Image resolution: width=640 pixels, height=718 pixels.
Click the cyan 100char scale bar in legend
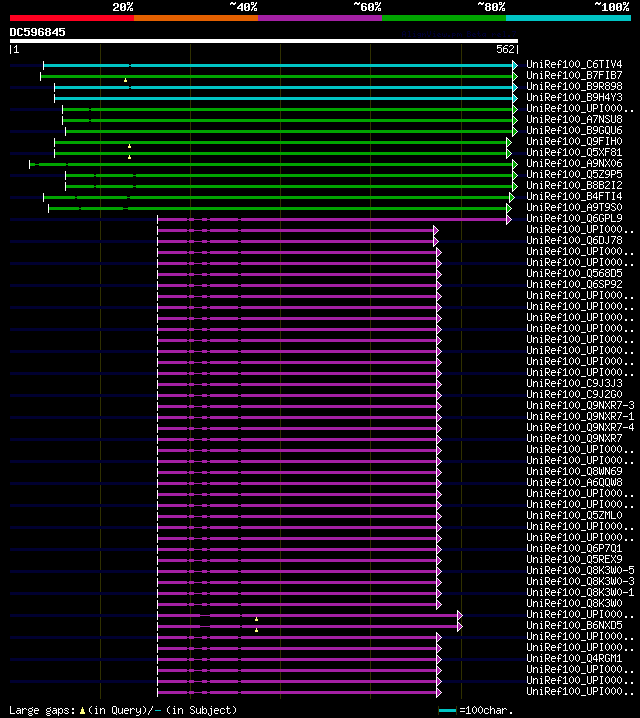447,711
